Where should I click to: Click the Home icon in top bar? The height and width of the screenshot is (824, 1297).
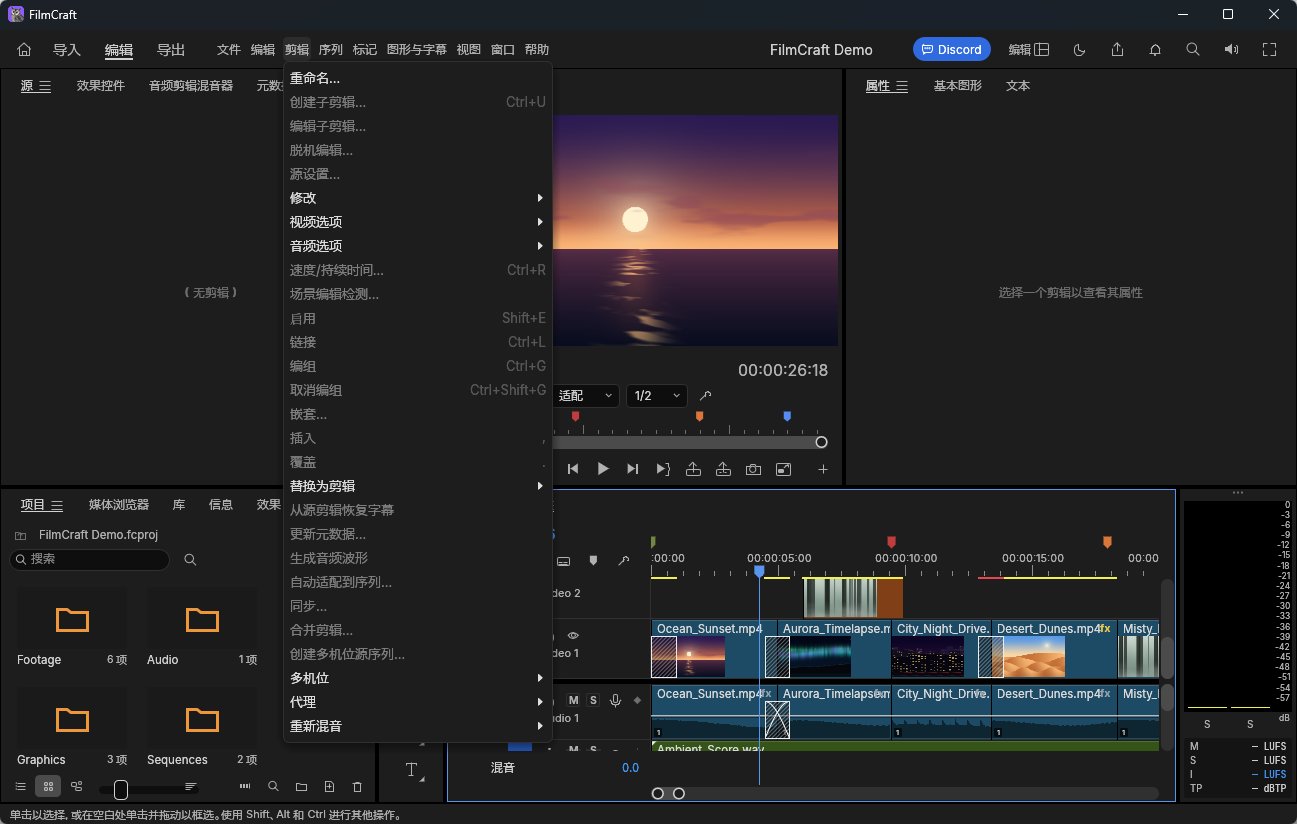25,49
